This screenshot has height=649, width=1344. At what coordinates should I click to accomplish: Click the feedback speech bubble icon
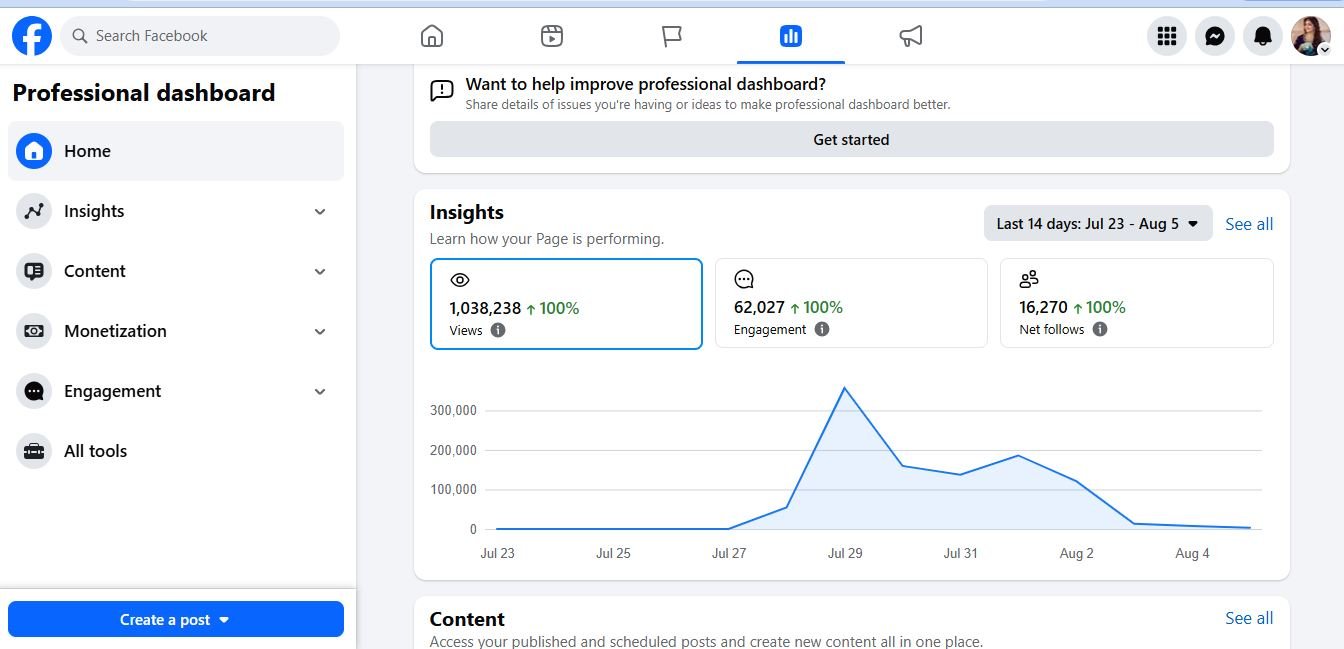pyautogui.click(x=442, y=91)
